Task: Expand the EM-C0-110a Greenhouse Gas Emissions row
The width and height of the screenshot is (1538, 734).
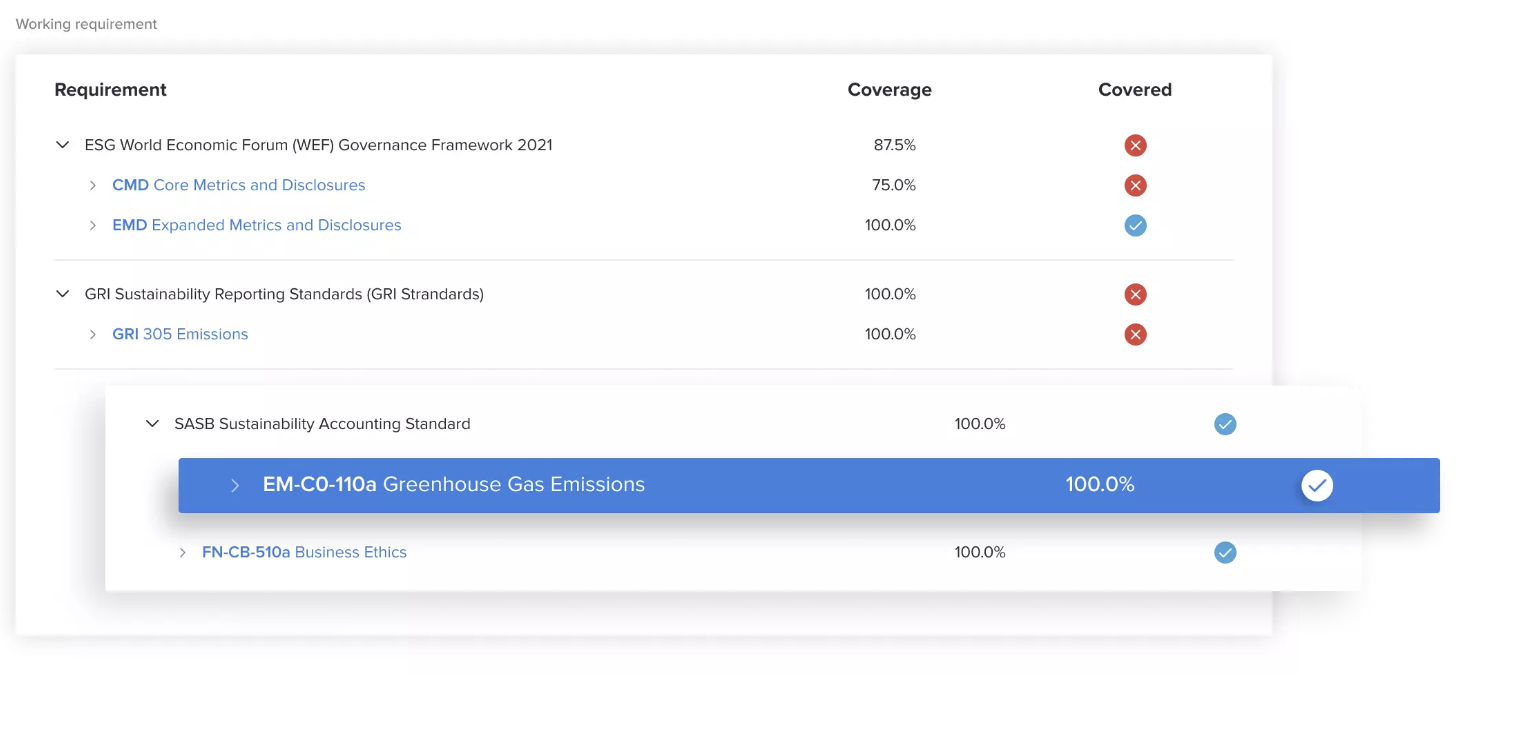Action: pos(235,485)
